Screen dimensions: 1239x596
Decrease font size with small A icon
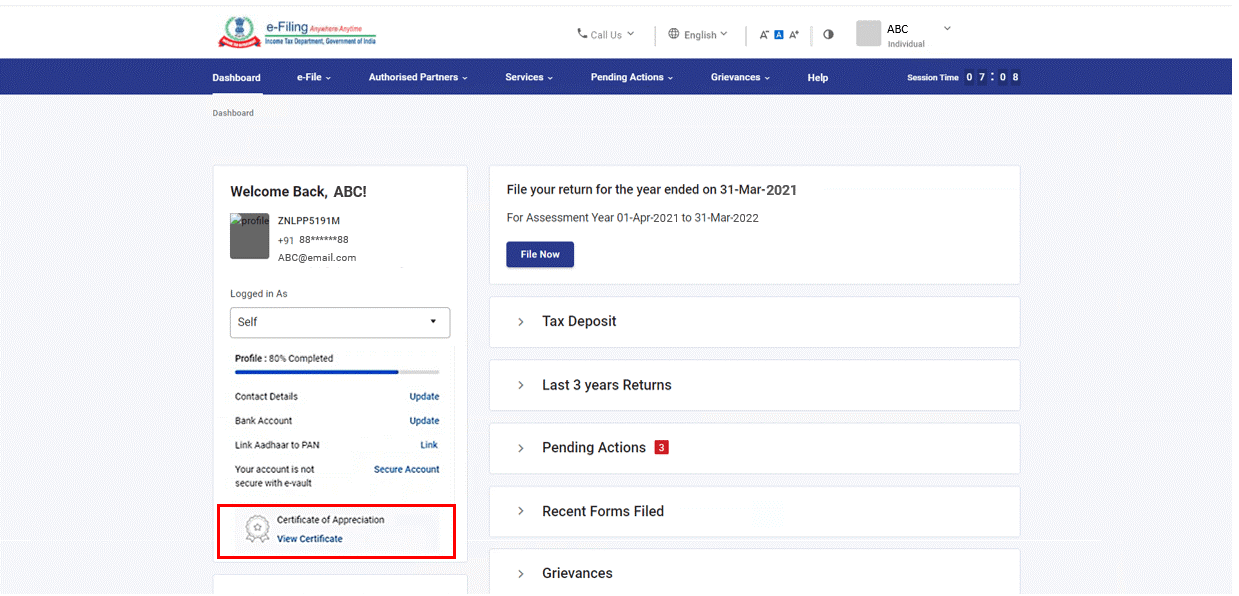[764, 35]
